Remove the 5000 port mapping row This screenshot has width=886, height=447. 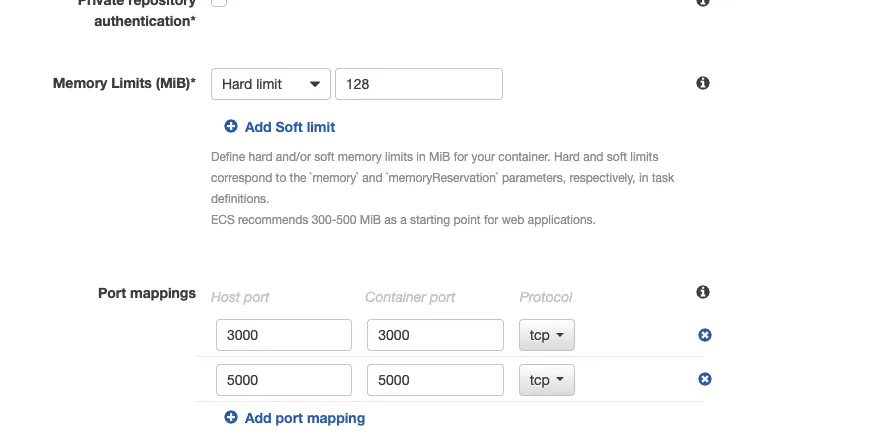click(x=705, y=379)
